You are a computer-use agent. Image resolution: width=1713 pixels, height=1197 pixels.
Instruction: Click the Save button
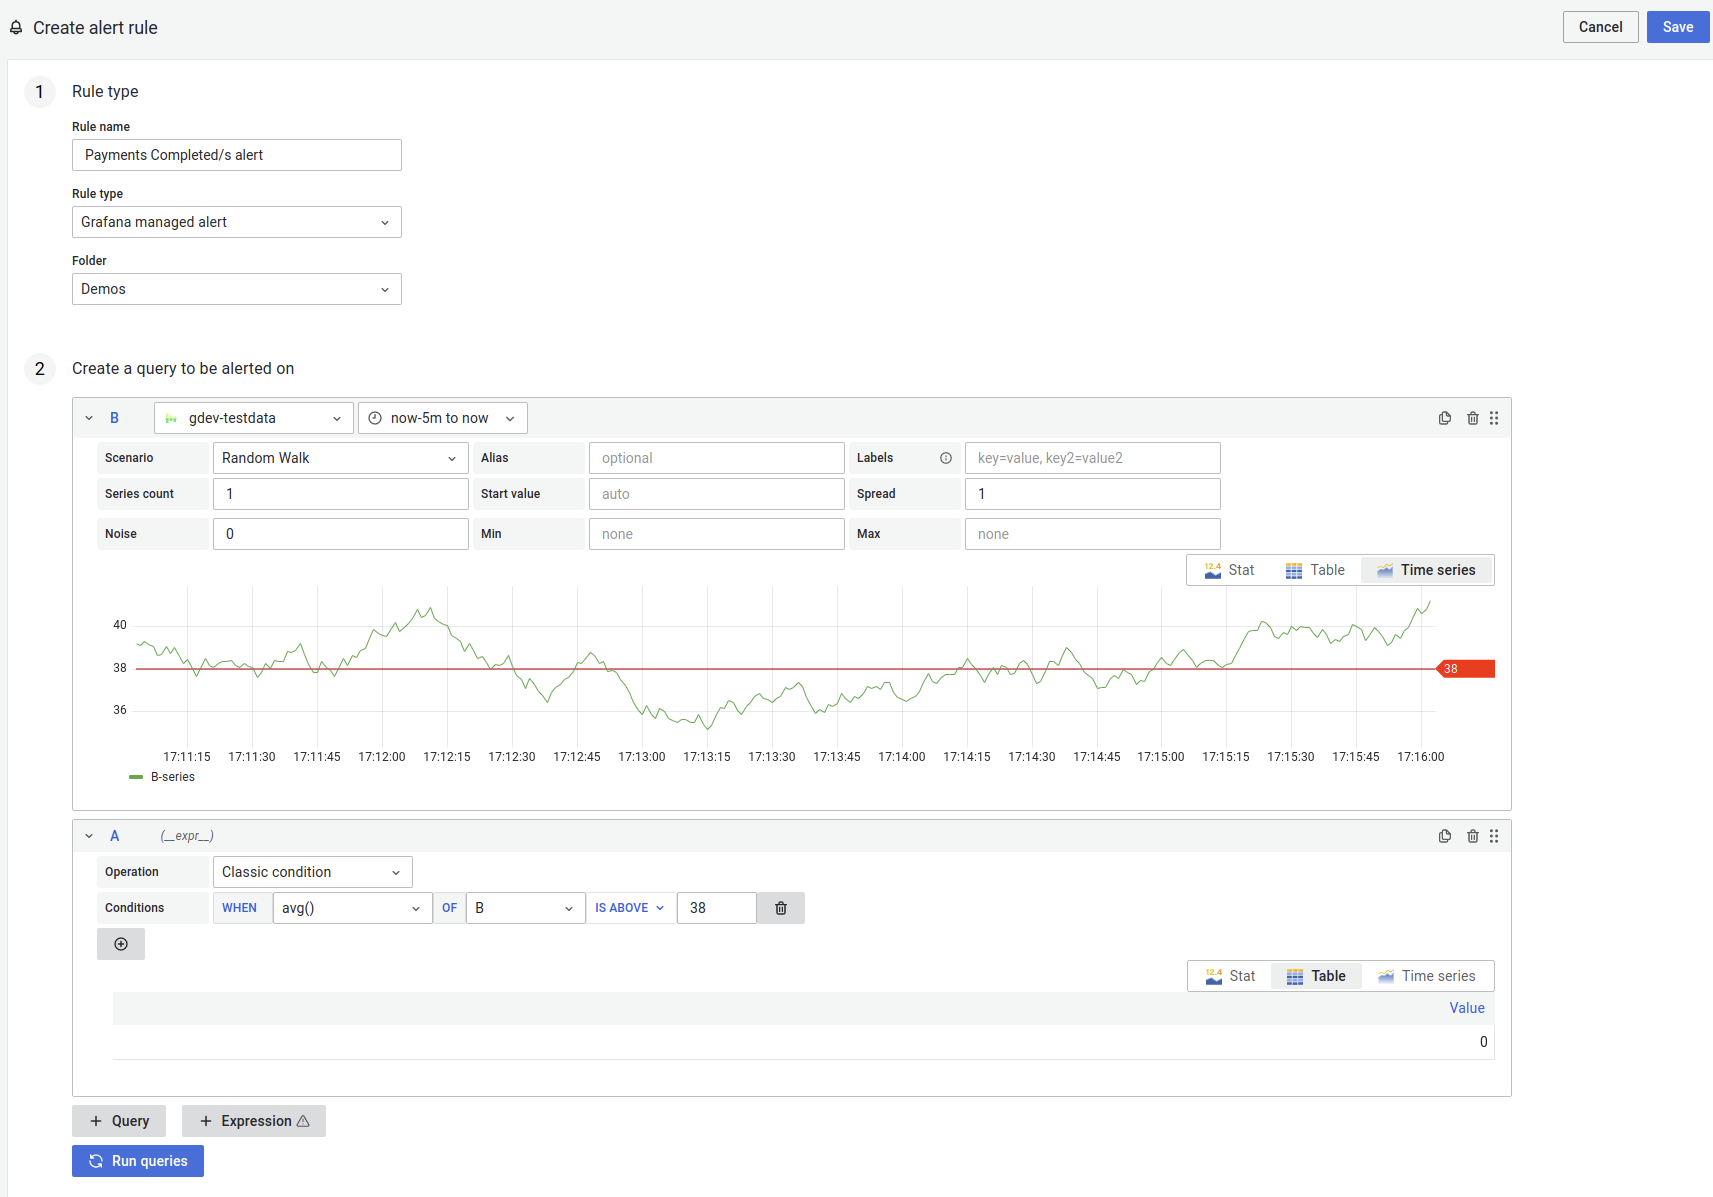click(1677, 27)
